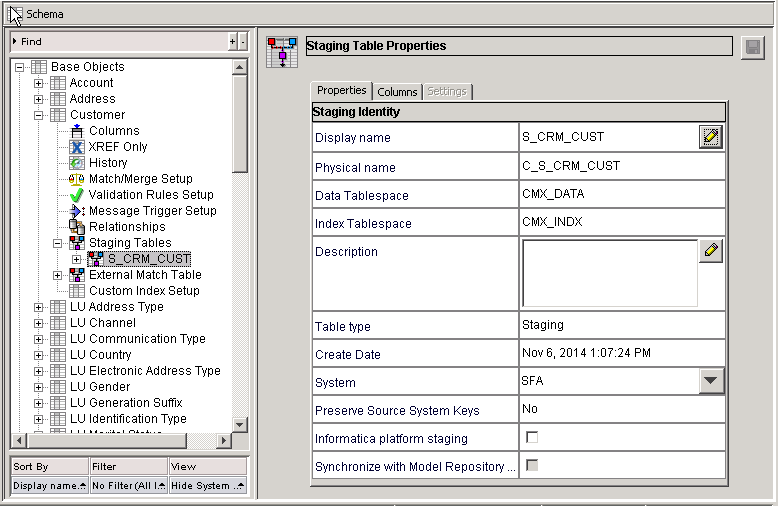
Task: Click the CMX_INDX tablespace value
Action: click(552, 222)
